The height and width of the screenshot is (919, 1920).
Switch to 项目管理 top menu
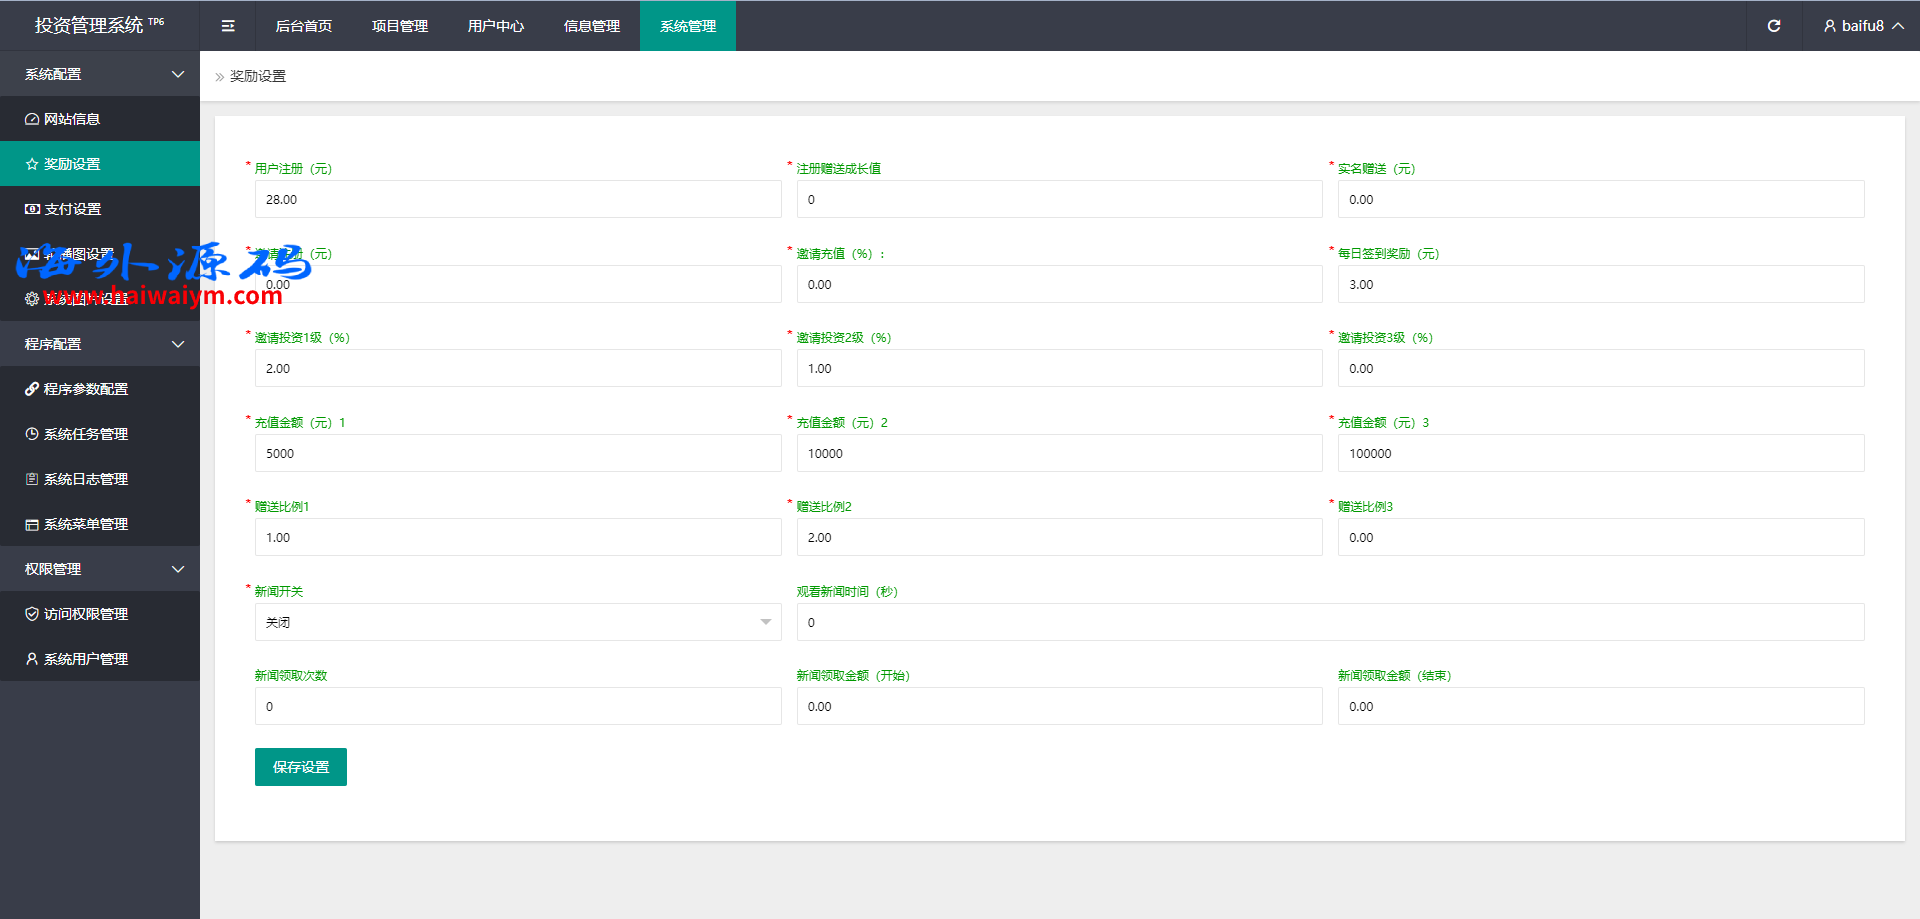(x=400, y=26)
